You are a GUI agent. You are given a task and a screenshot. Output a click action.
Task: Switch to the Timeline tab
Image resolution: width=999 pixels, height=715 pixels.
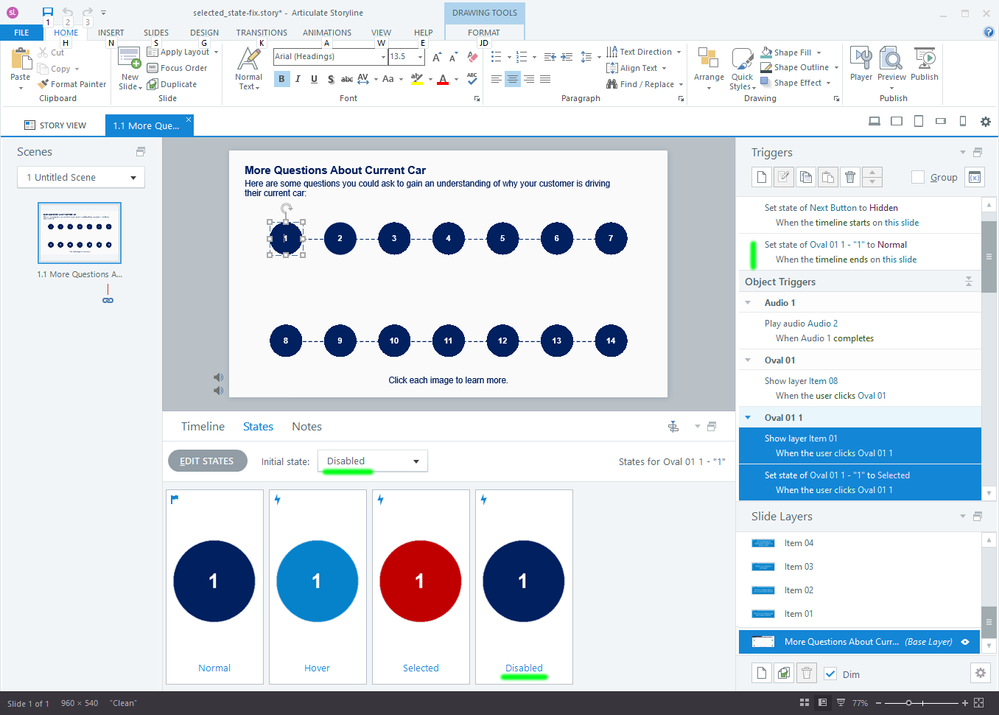(x=202, y=426)
